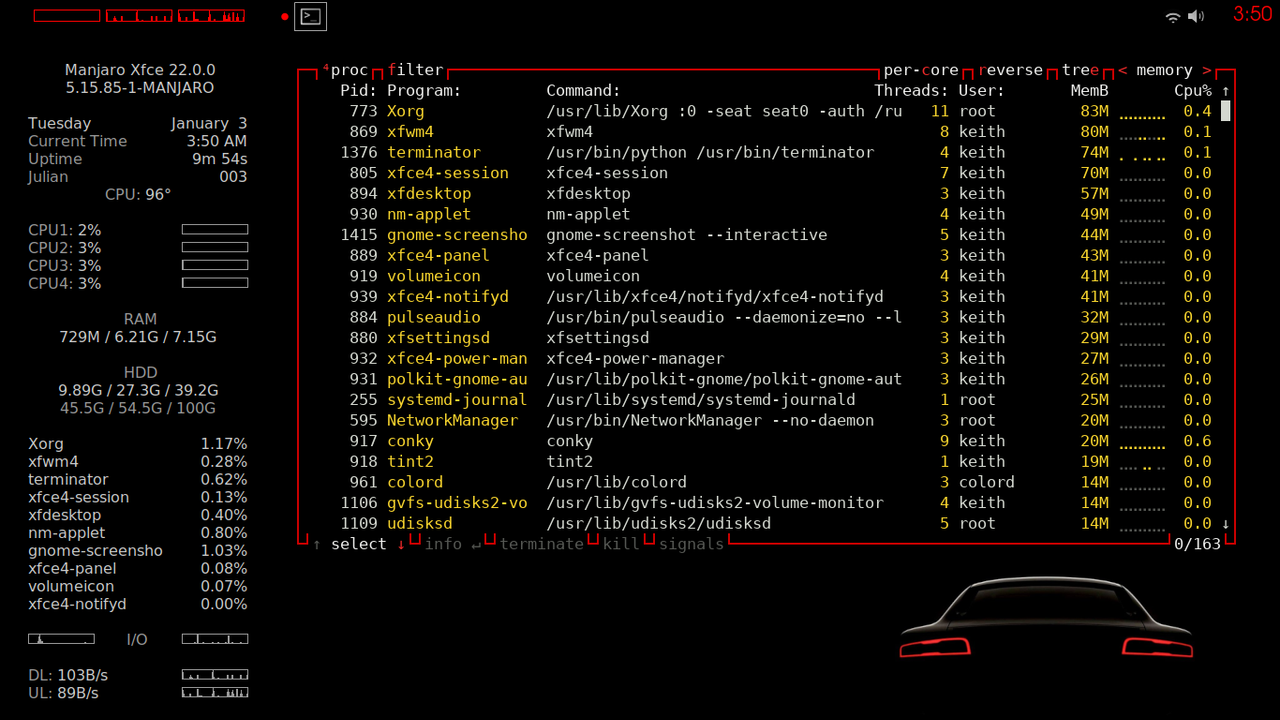Click the memory sort label
1280x720 pixels.
[x=1165, y=70]
